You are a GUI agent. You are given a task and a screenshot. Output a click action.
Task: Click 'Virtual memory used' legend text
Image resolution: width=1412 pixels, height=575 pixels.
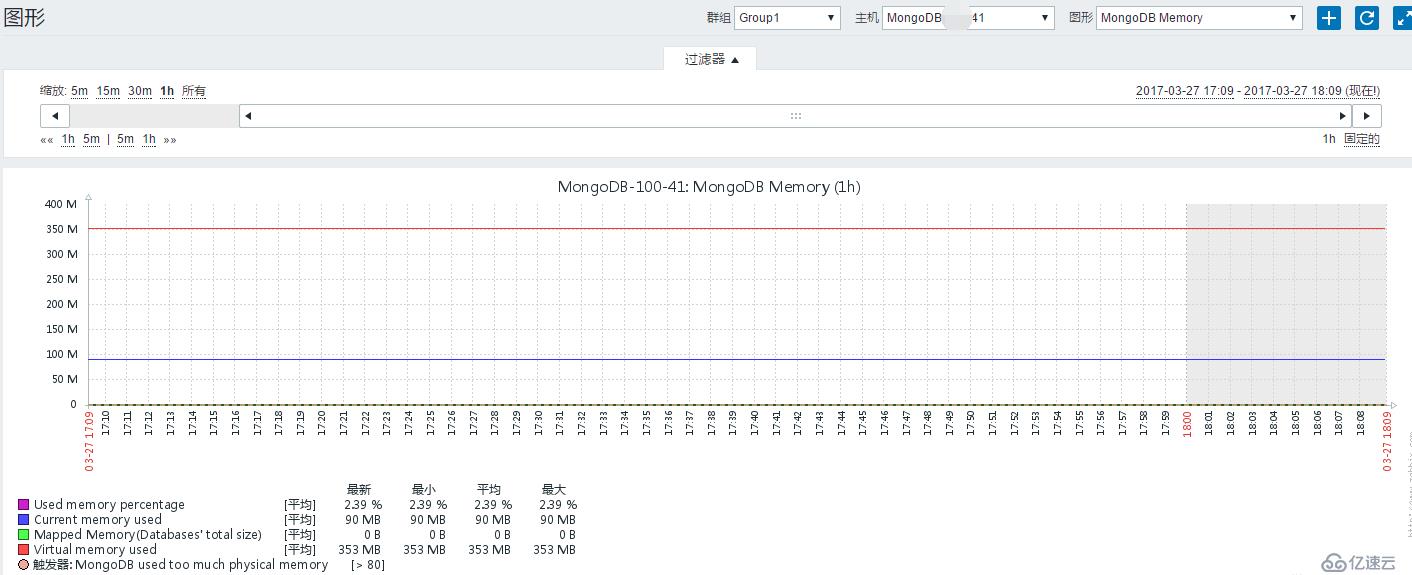[x=95, y=550]
